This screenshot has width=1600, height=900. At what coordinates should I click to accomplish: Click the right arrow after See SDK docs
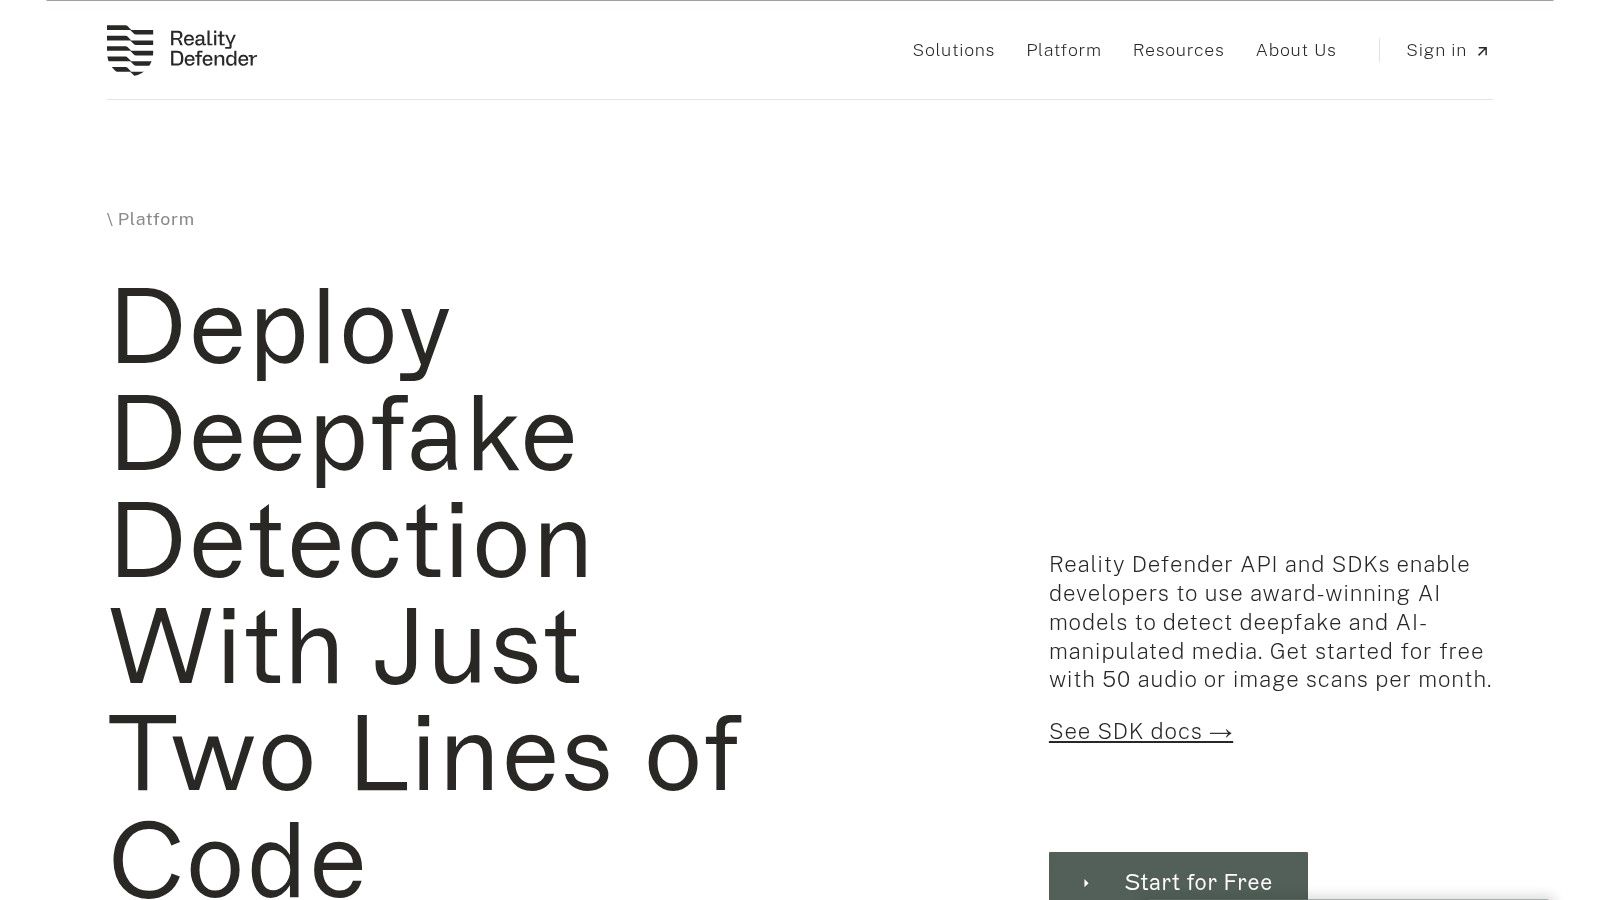(1220, 733)
